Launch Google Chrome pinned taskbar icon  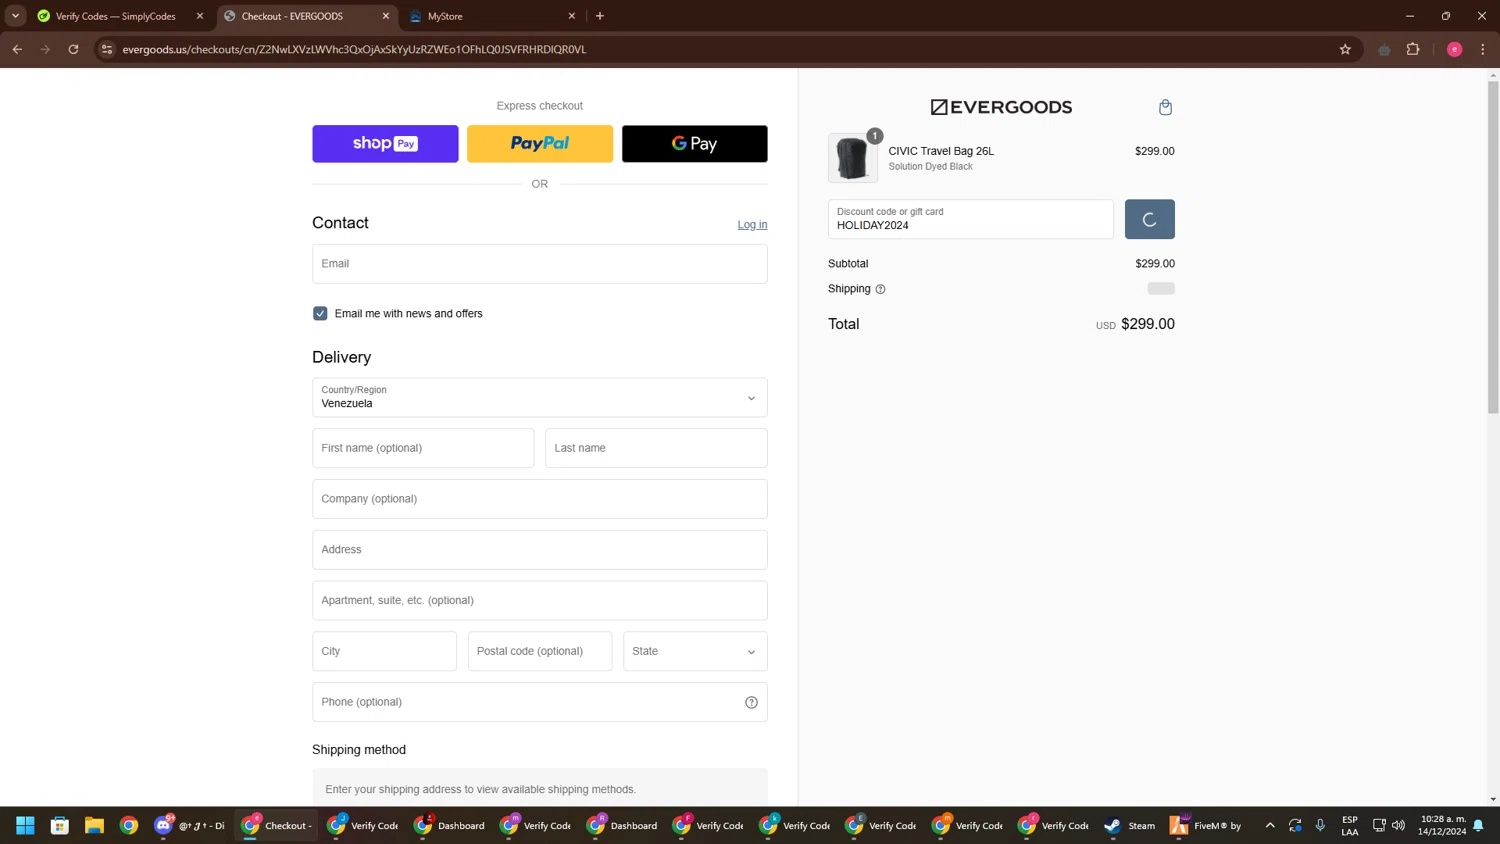click(129, 825)
